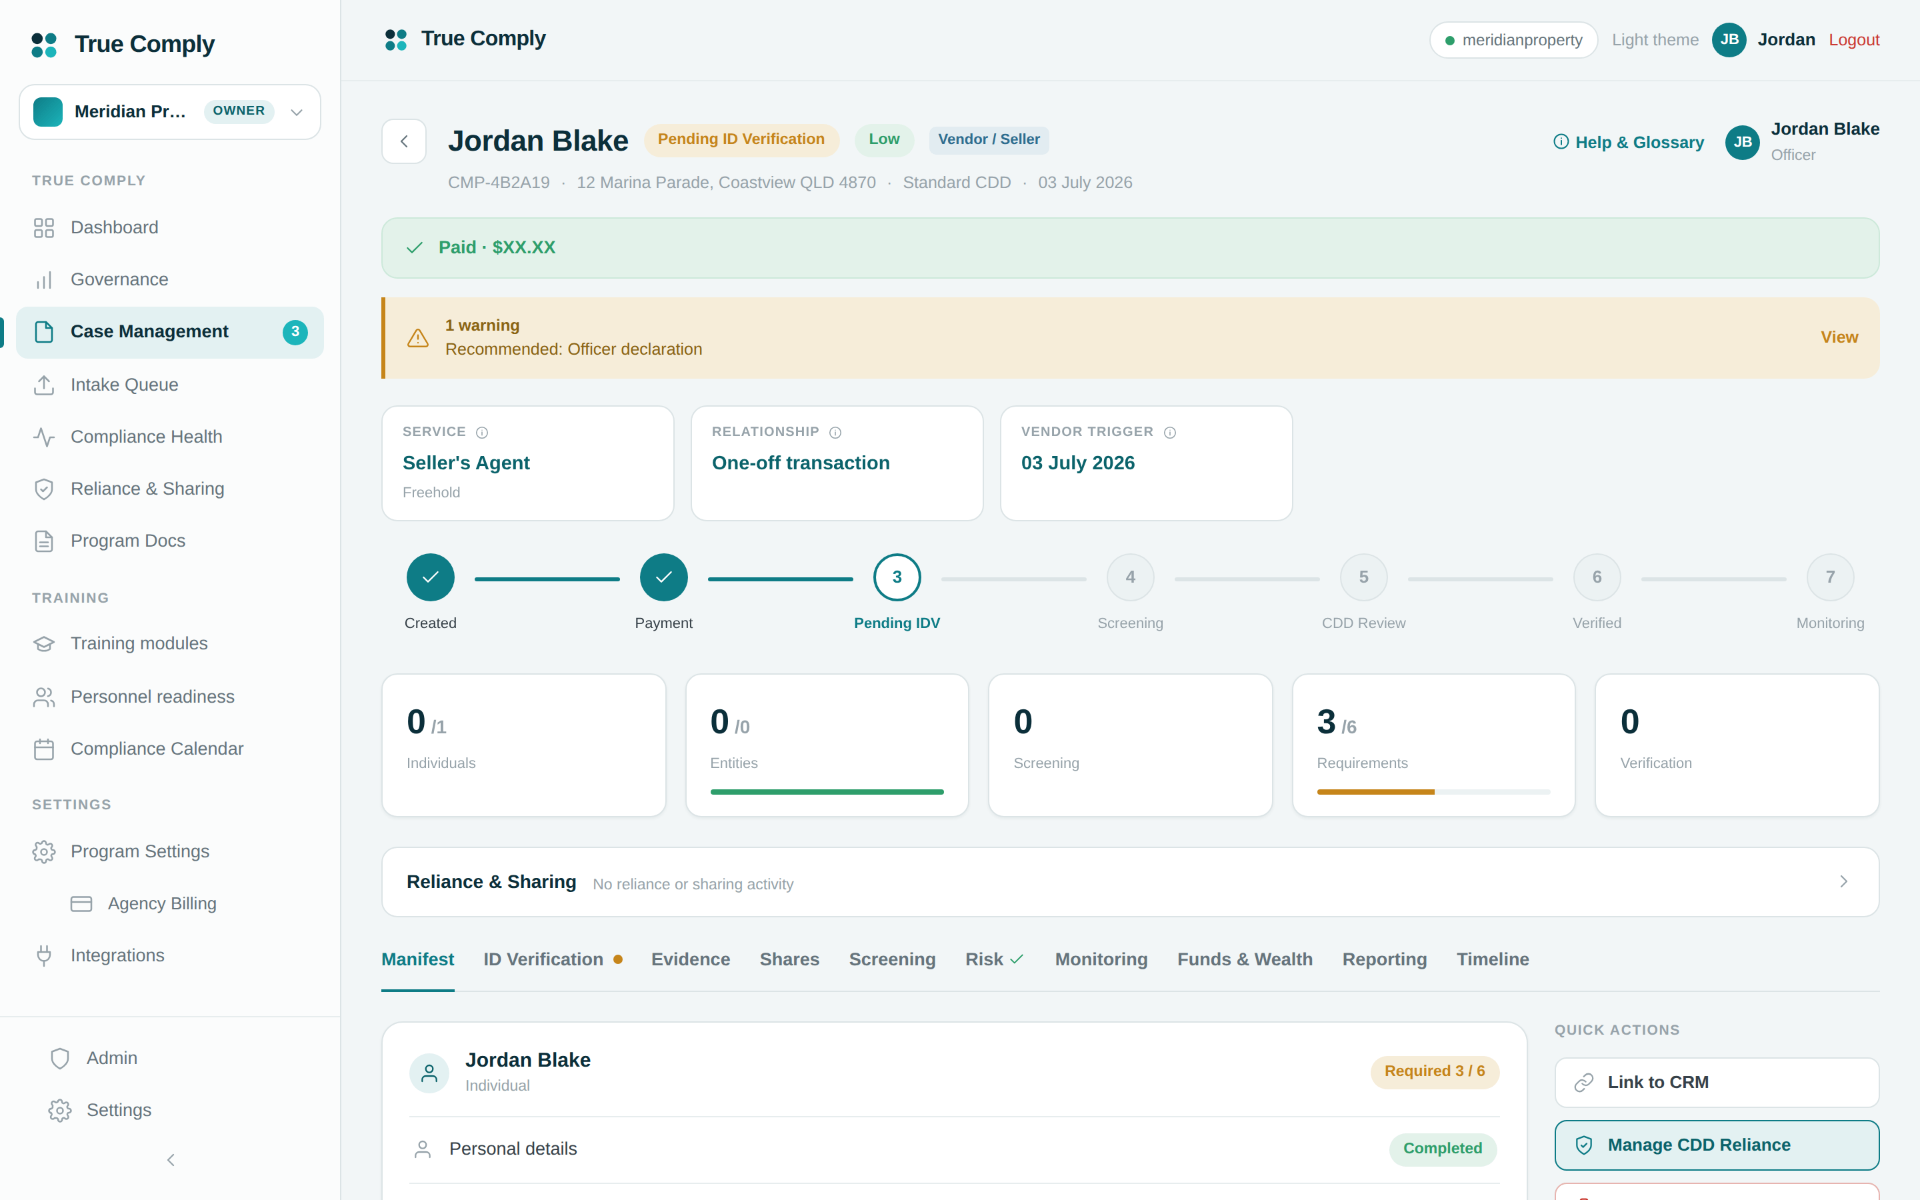Switch to ID Verification tab
Screen dimensions: 1920x1200
pos(553,960)
